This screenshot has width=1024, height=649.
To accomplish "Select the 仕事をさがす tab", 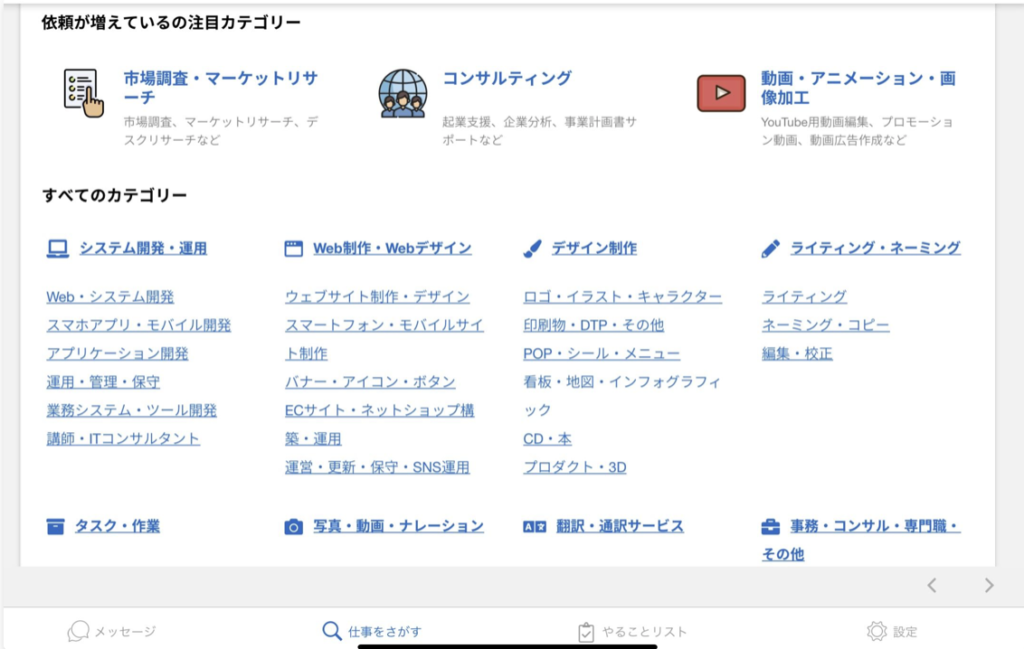I will 372,631.
